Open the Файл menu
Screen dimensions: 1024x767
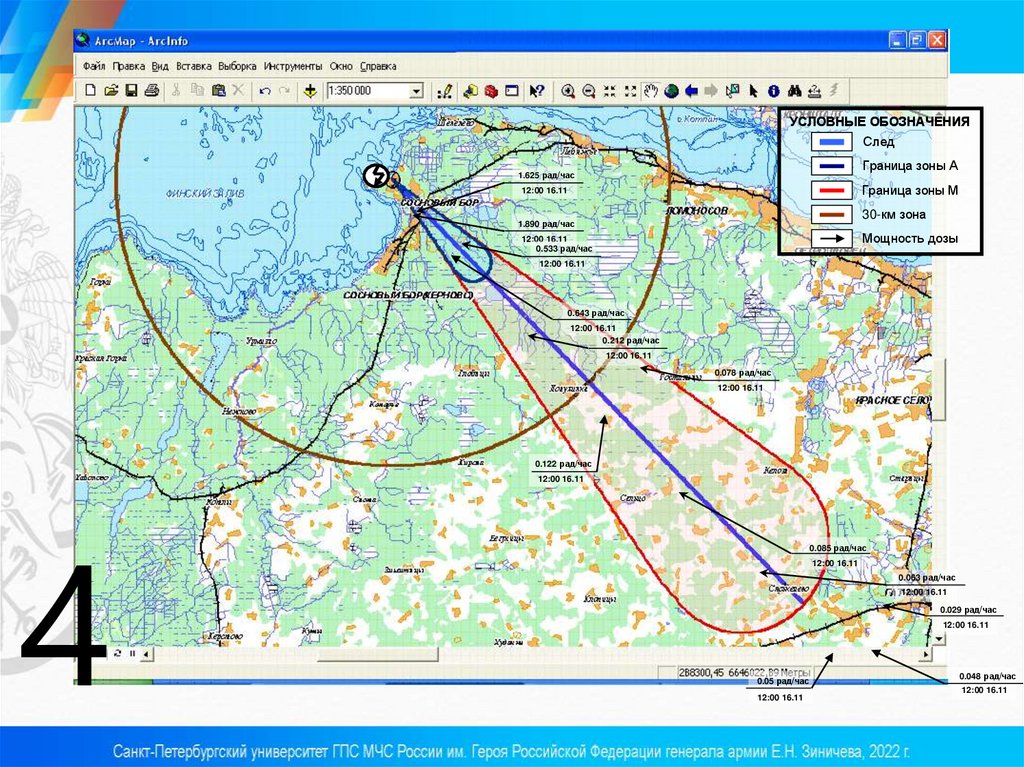(x=95, y=66)
